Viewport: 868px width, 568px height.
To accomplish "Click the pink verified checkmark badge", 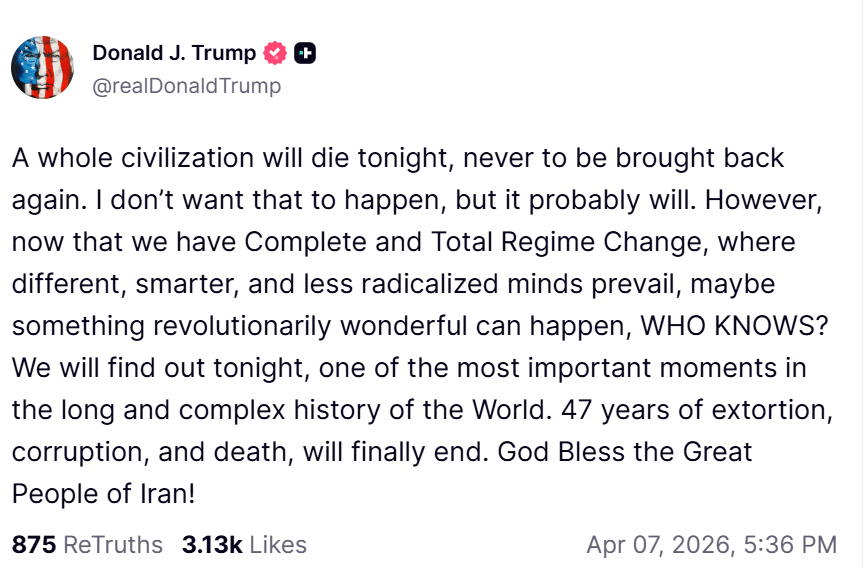I will tap(275, 53).
